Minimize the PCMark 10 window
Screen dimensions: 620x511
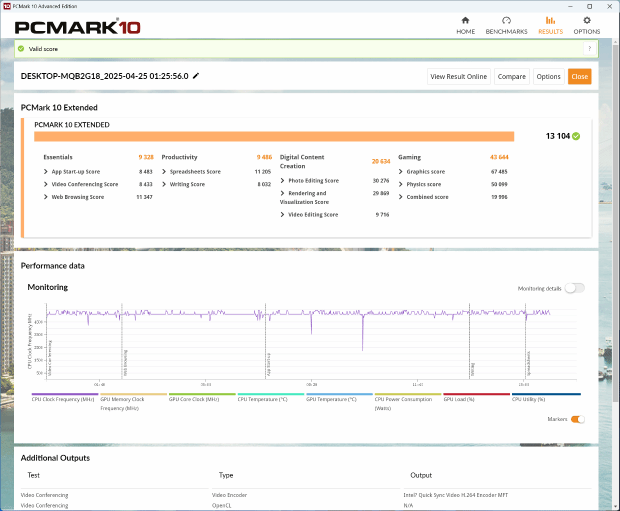tap(570, 6)
